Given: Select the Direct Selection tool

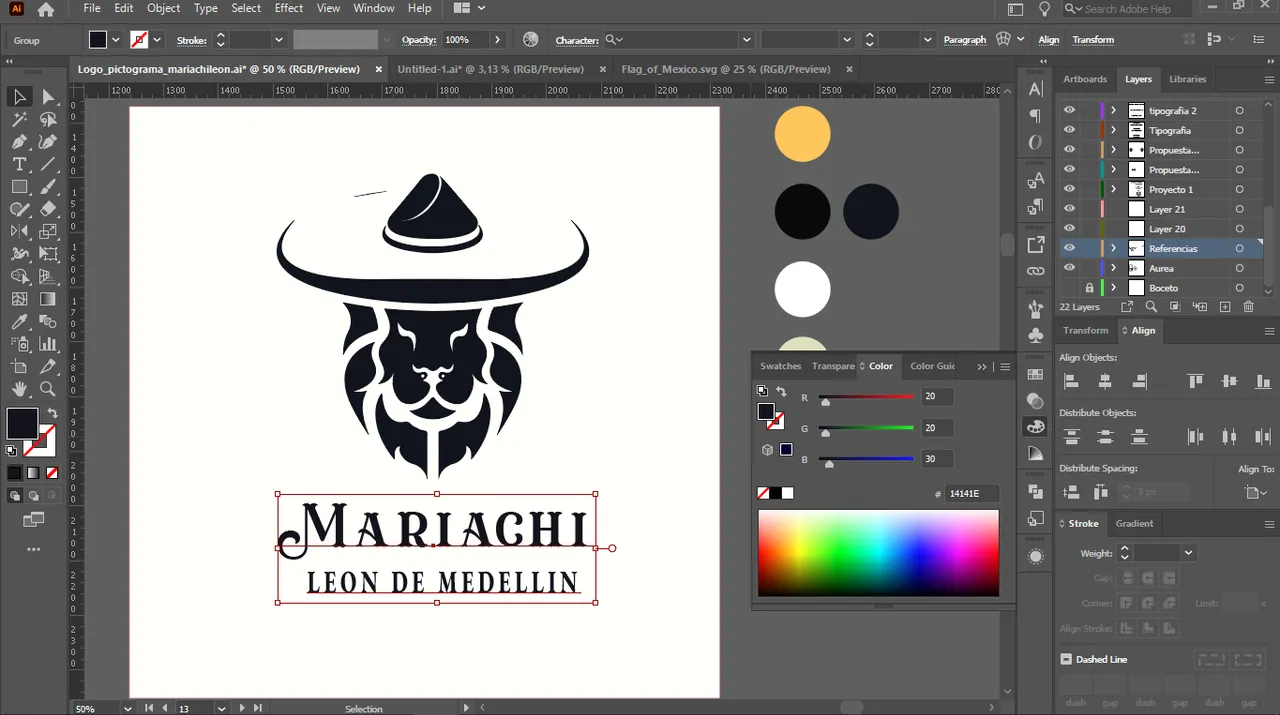Looking at the screenshot, I should tap(47, 97).
